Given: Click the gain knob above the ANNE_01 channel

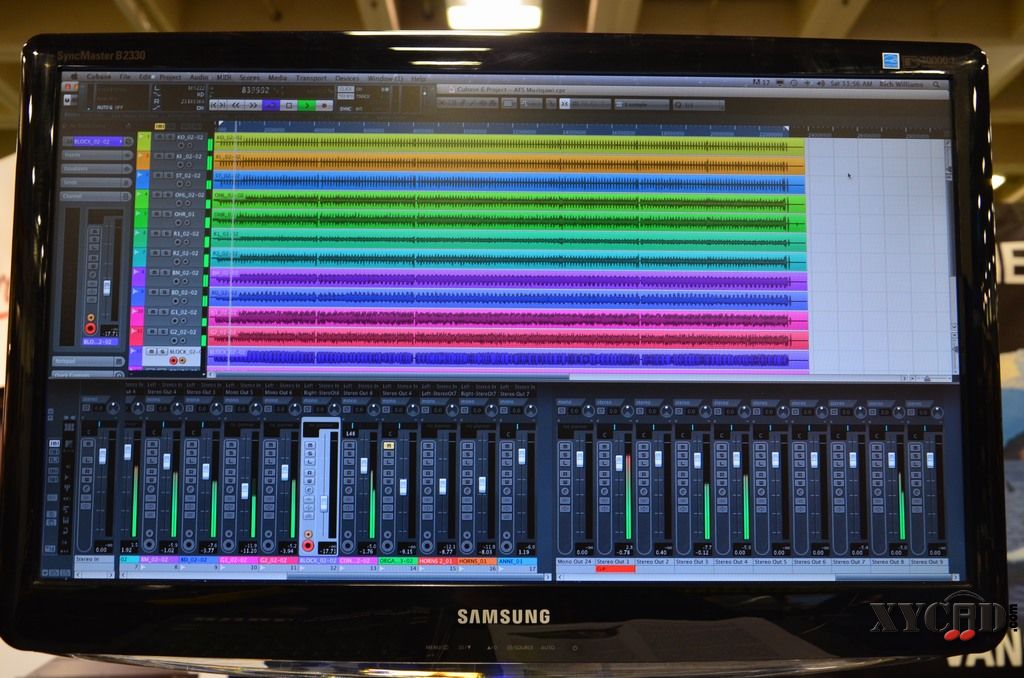Looking at the screenshot, I should 531,410.
